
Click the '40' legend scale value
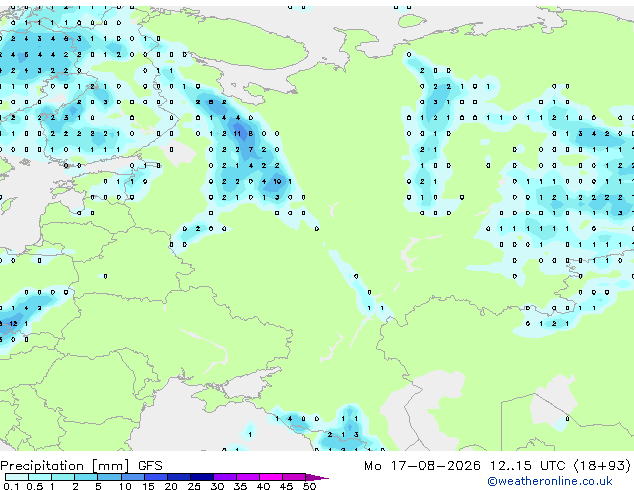click(263, 486)
